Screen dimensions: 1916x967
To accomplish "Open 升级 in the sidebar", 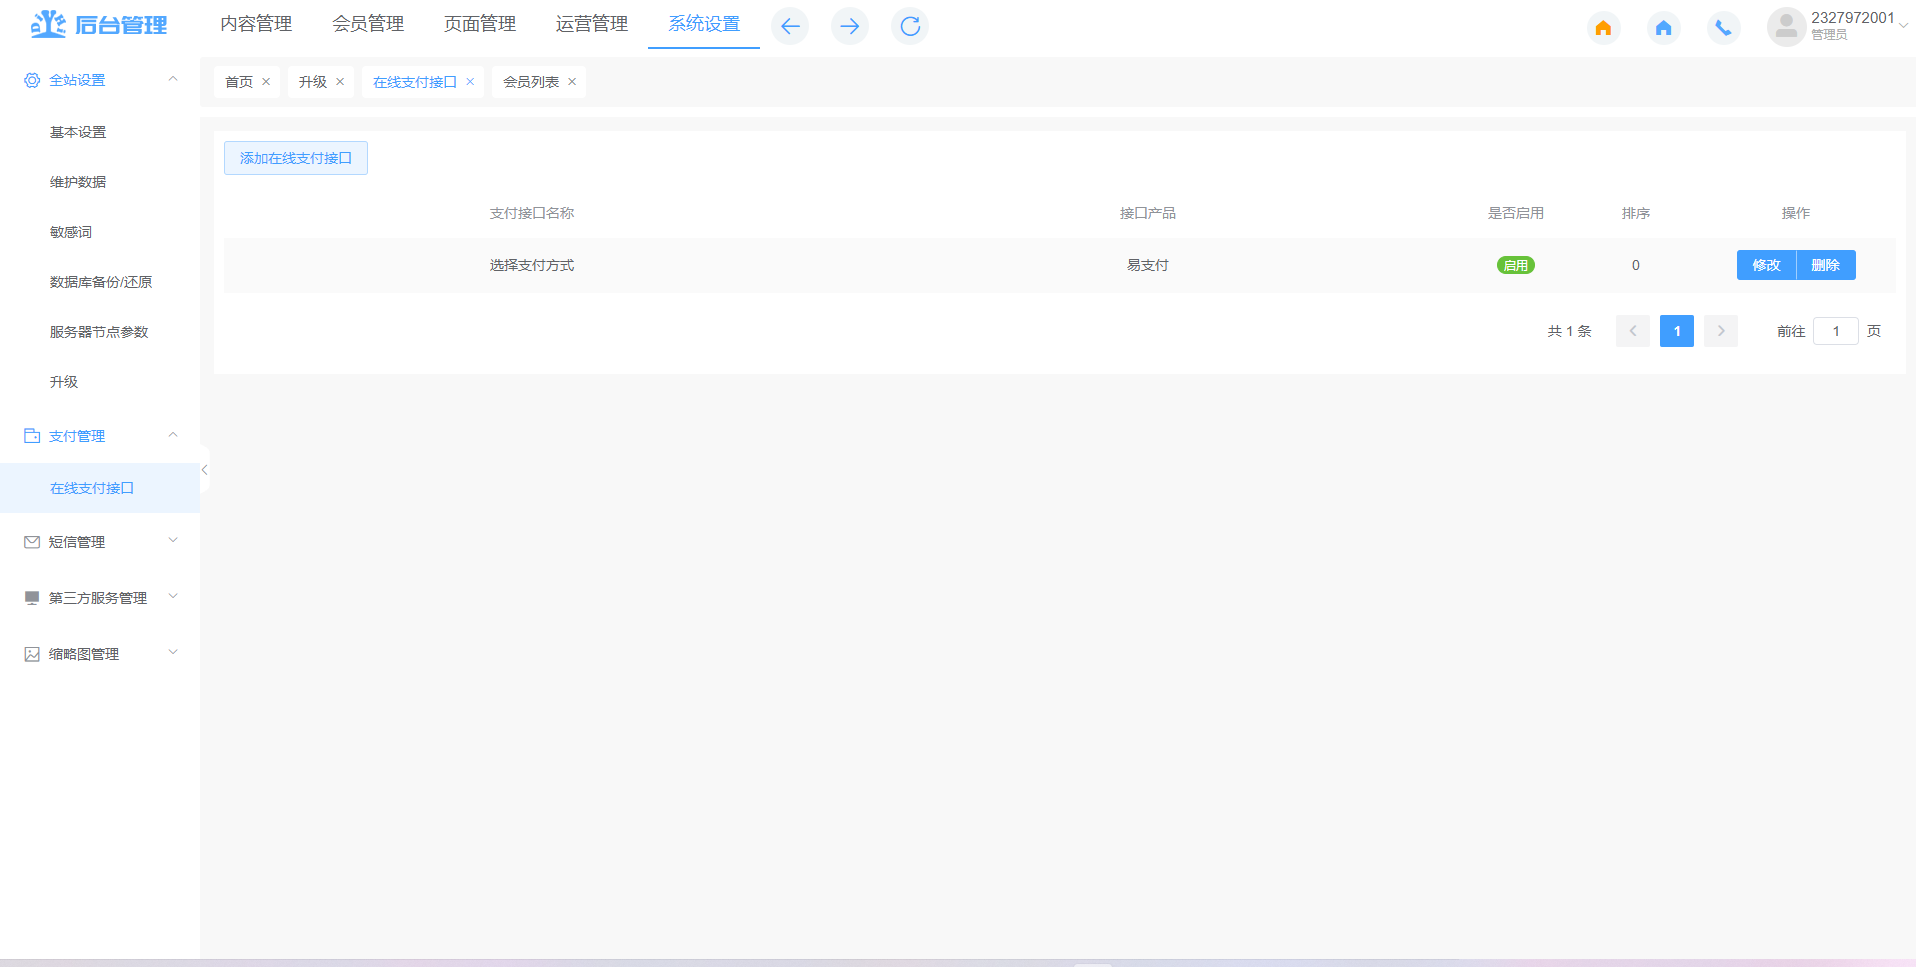I will (x=64, y=382).
